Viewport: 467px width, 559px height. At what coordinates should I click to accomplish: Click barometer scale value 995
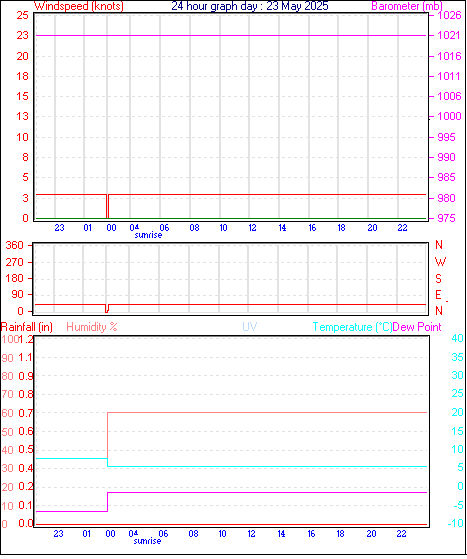point(446,137)
